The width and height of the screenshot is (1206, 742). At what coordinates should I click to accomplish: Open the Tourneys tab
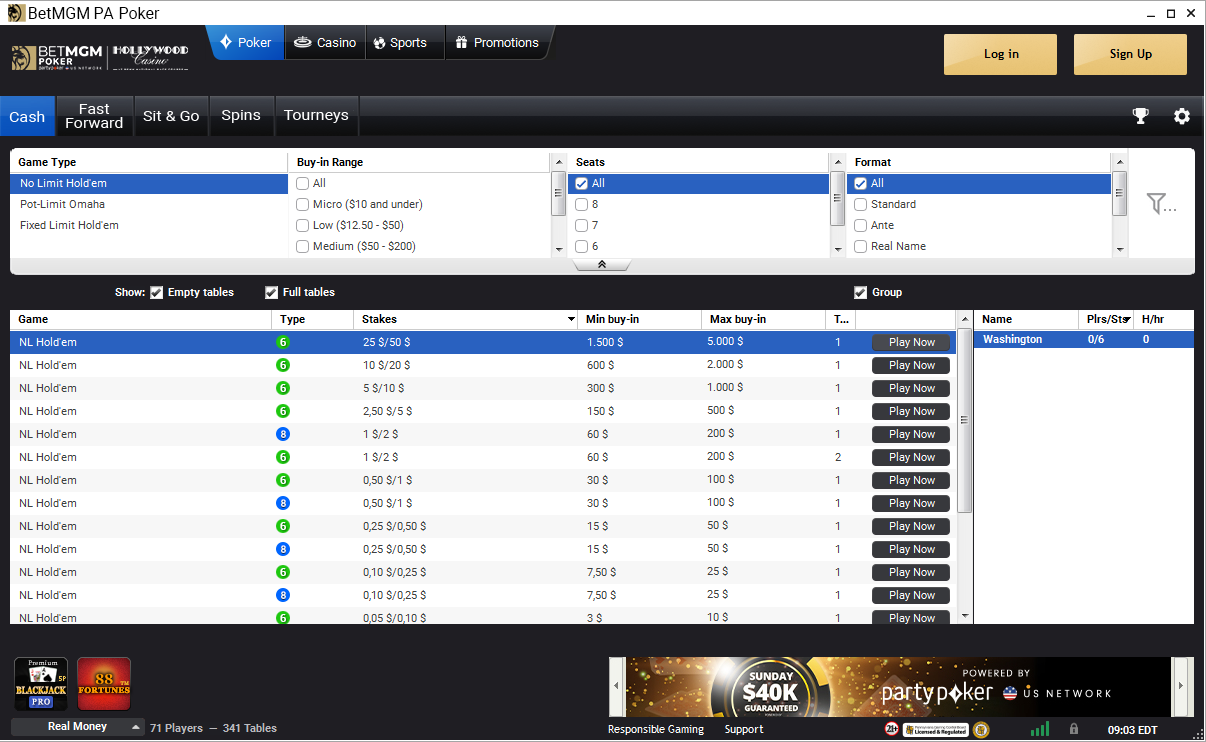pos(316,116)
